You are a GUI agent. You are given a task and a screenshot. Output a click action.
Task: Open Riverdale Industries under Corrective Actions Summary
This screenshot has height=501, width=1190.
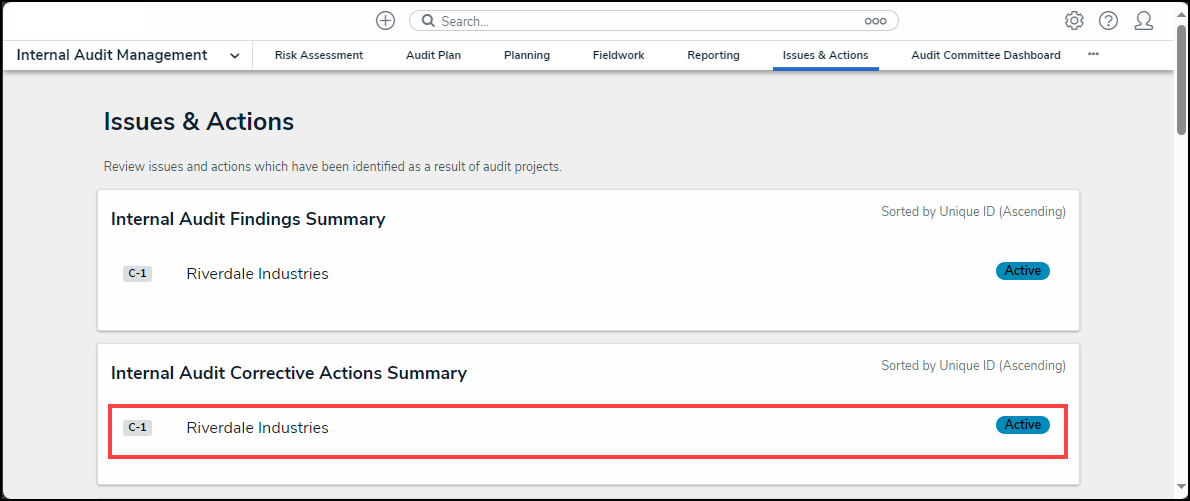click(257, 428)
